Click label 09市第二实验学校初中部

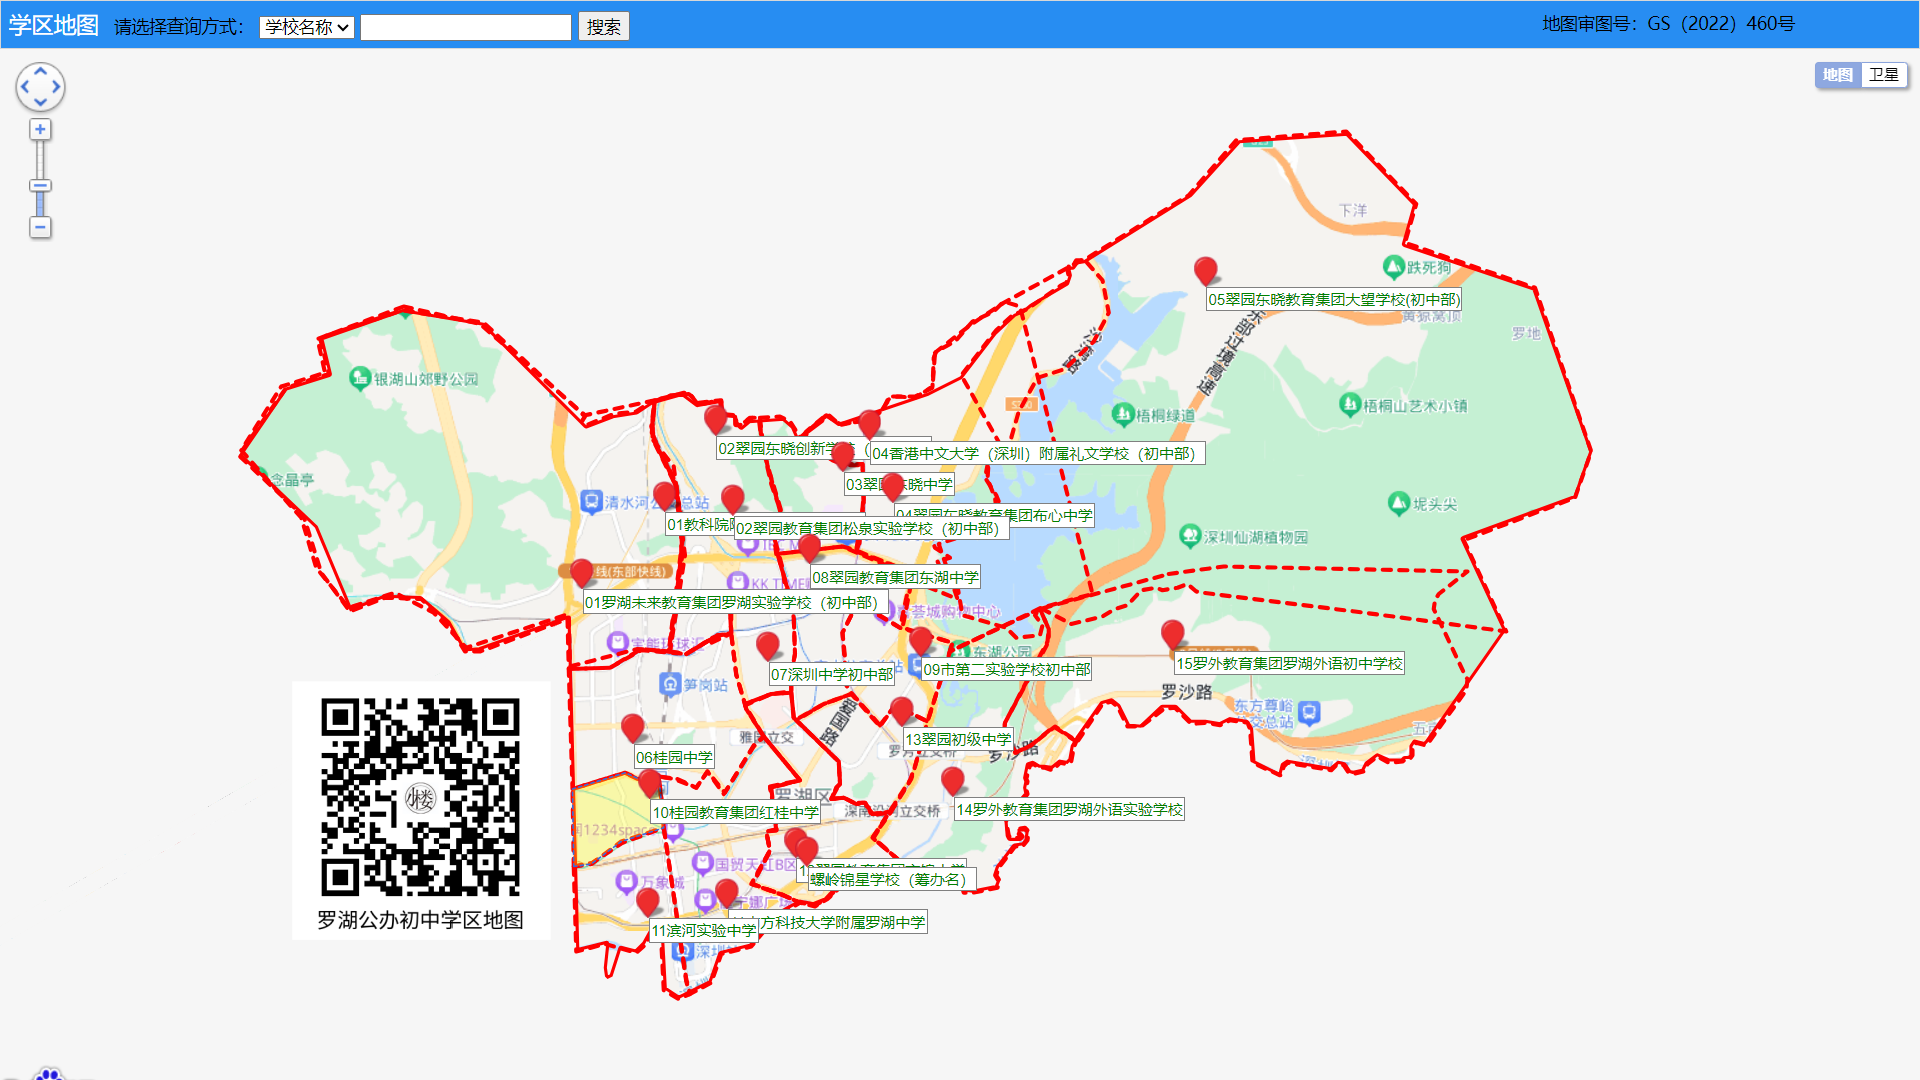[1006, 670]
